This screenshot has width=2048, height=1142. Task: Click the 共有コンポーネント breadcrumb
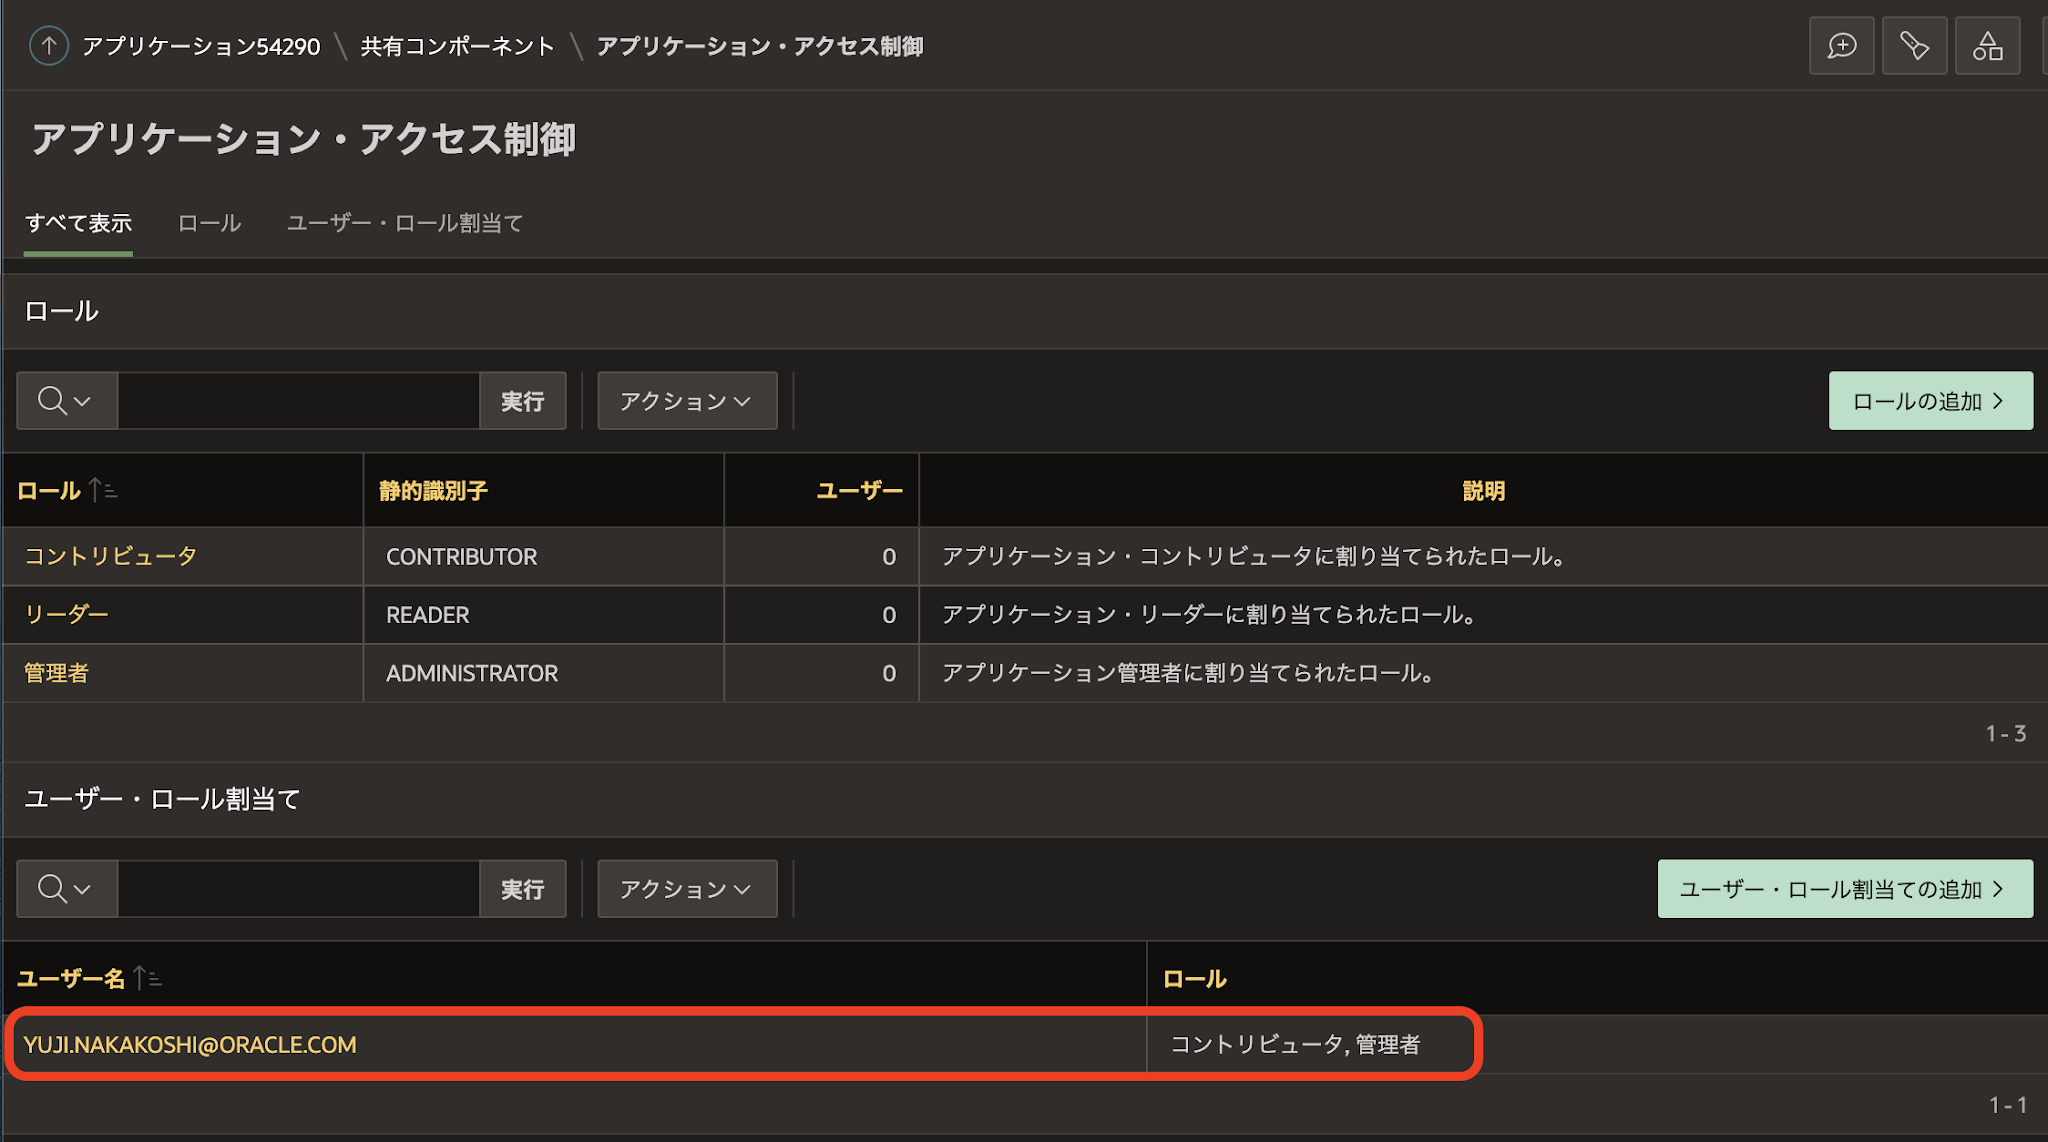tap(457, 46)
